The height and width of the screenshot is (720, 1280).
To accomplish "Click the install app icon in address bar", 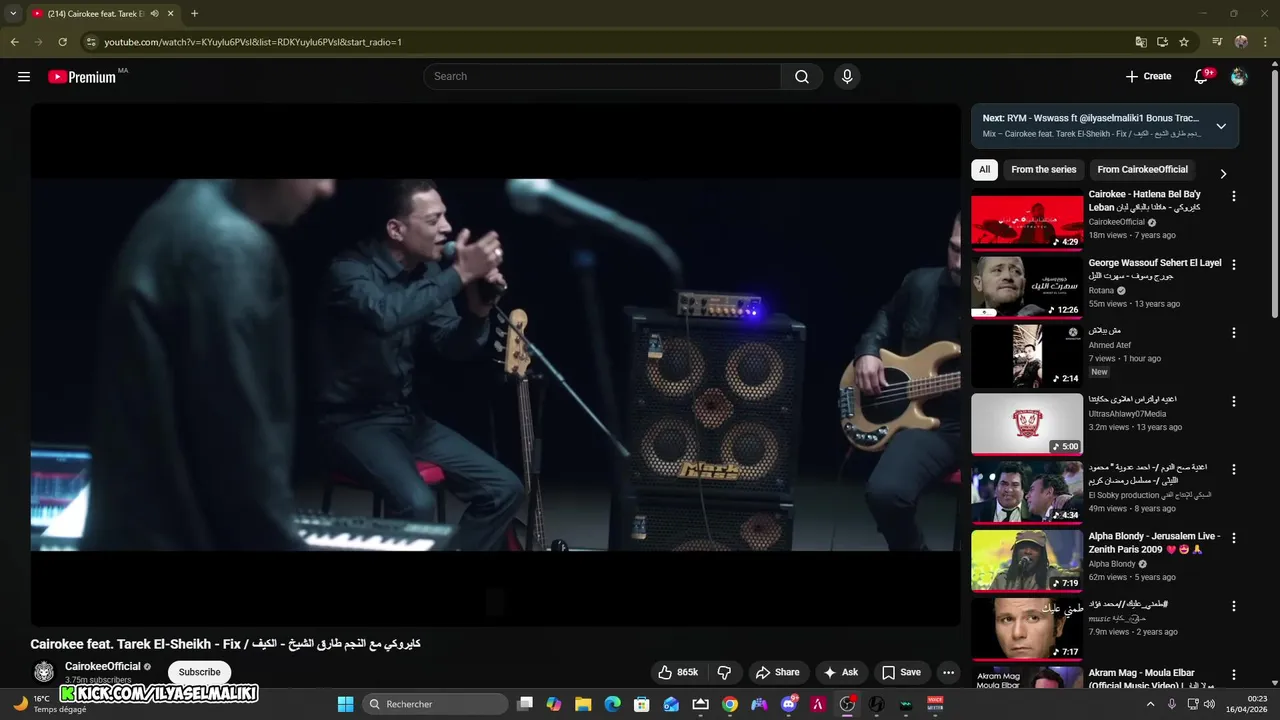I will (1163, 42).
